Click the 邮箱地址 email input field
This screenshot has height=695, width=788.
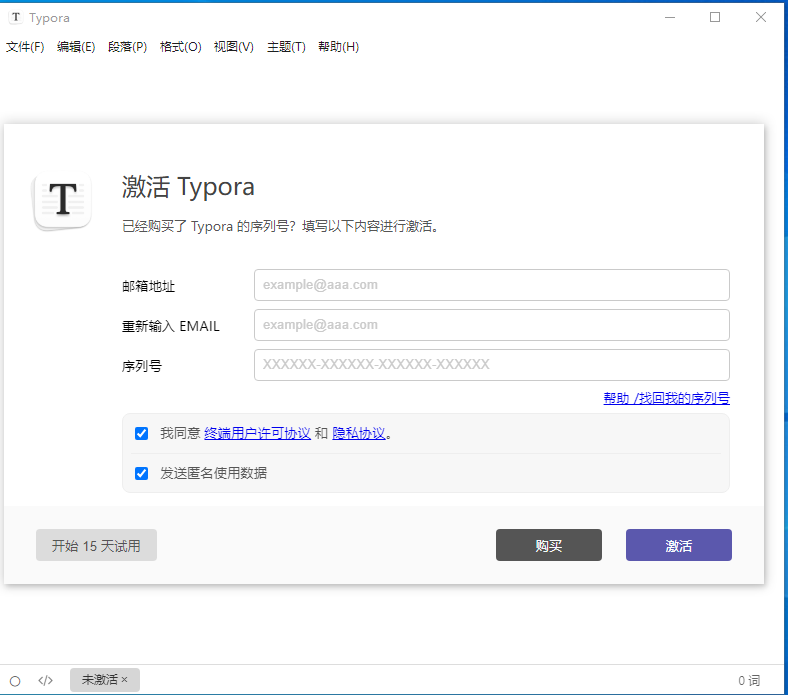tap(491, 285)
